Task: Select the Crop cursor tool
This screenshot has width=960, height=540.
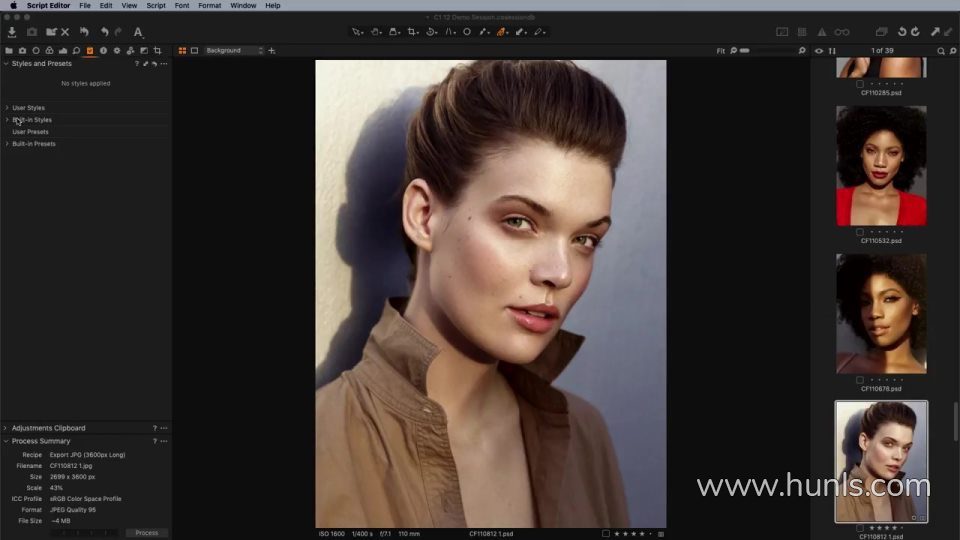Action: tap(412, 32)
